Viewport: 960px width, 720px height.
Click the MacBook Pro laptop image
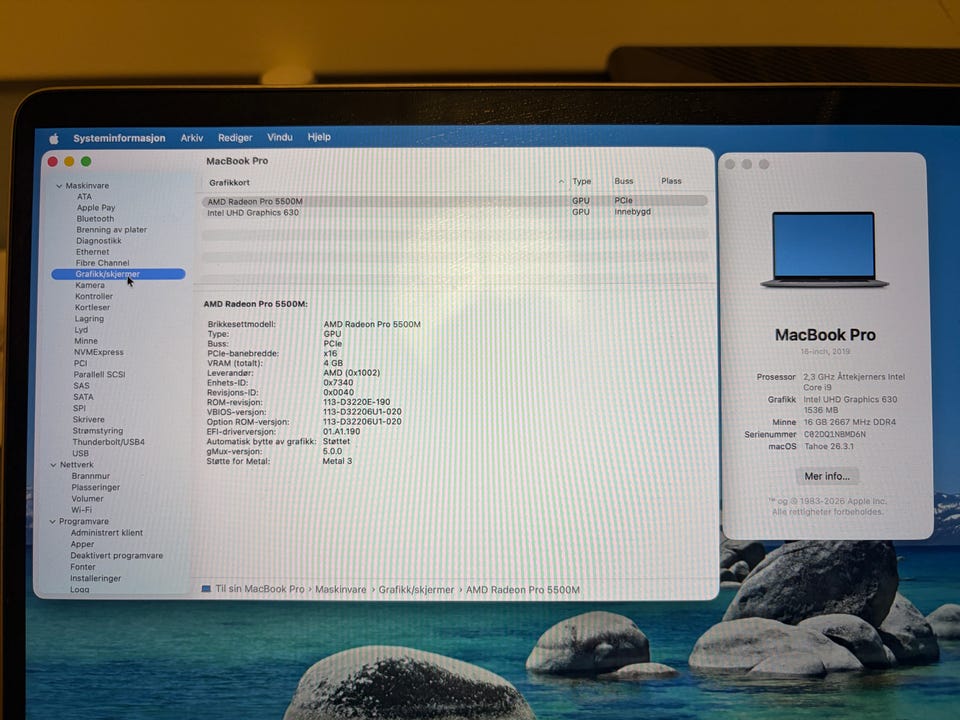(824, 249)
